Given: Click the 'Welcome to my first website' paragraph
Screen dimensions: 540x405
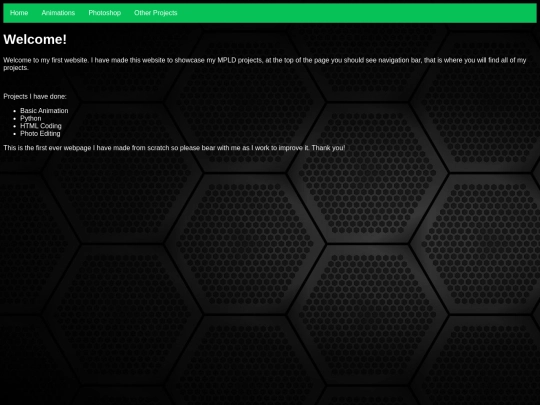Looking at the screenshot, I should [x=265, y=64].
